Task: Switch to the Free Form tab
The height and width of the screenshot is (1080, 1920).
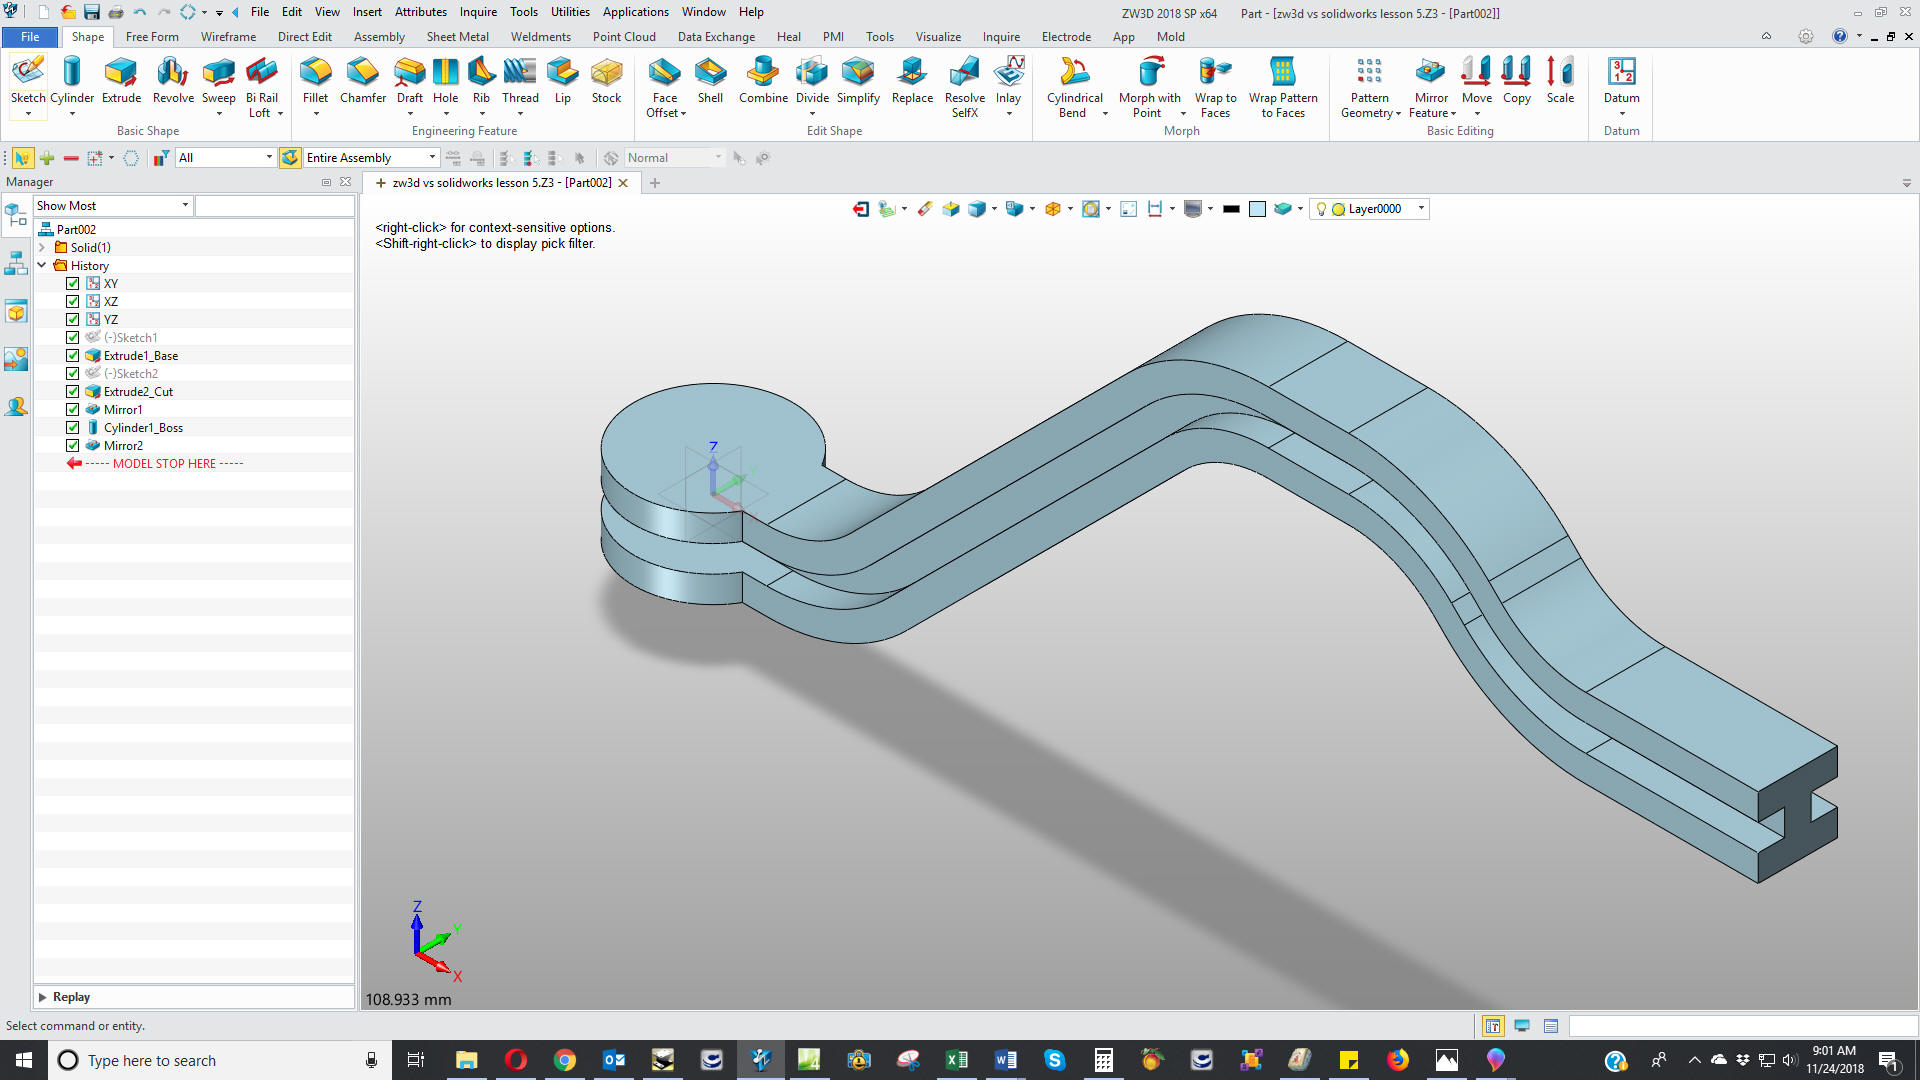Action: [x=152, y=37]
